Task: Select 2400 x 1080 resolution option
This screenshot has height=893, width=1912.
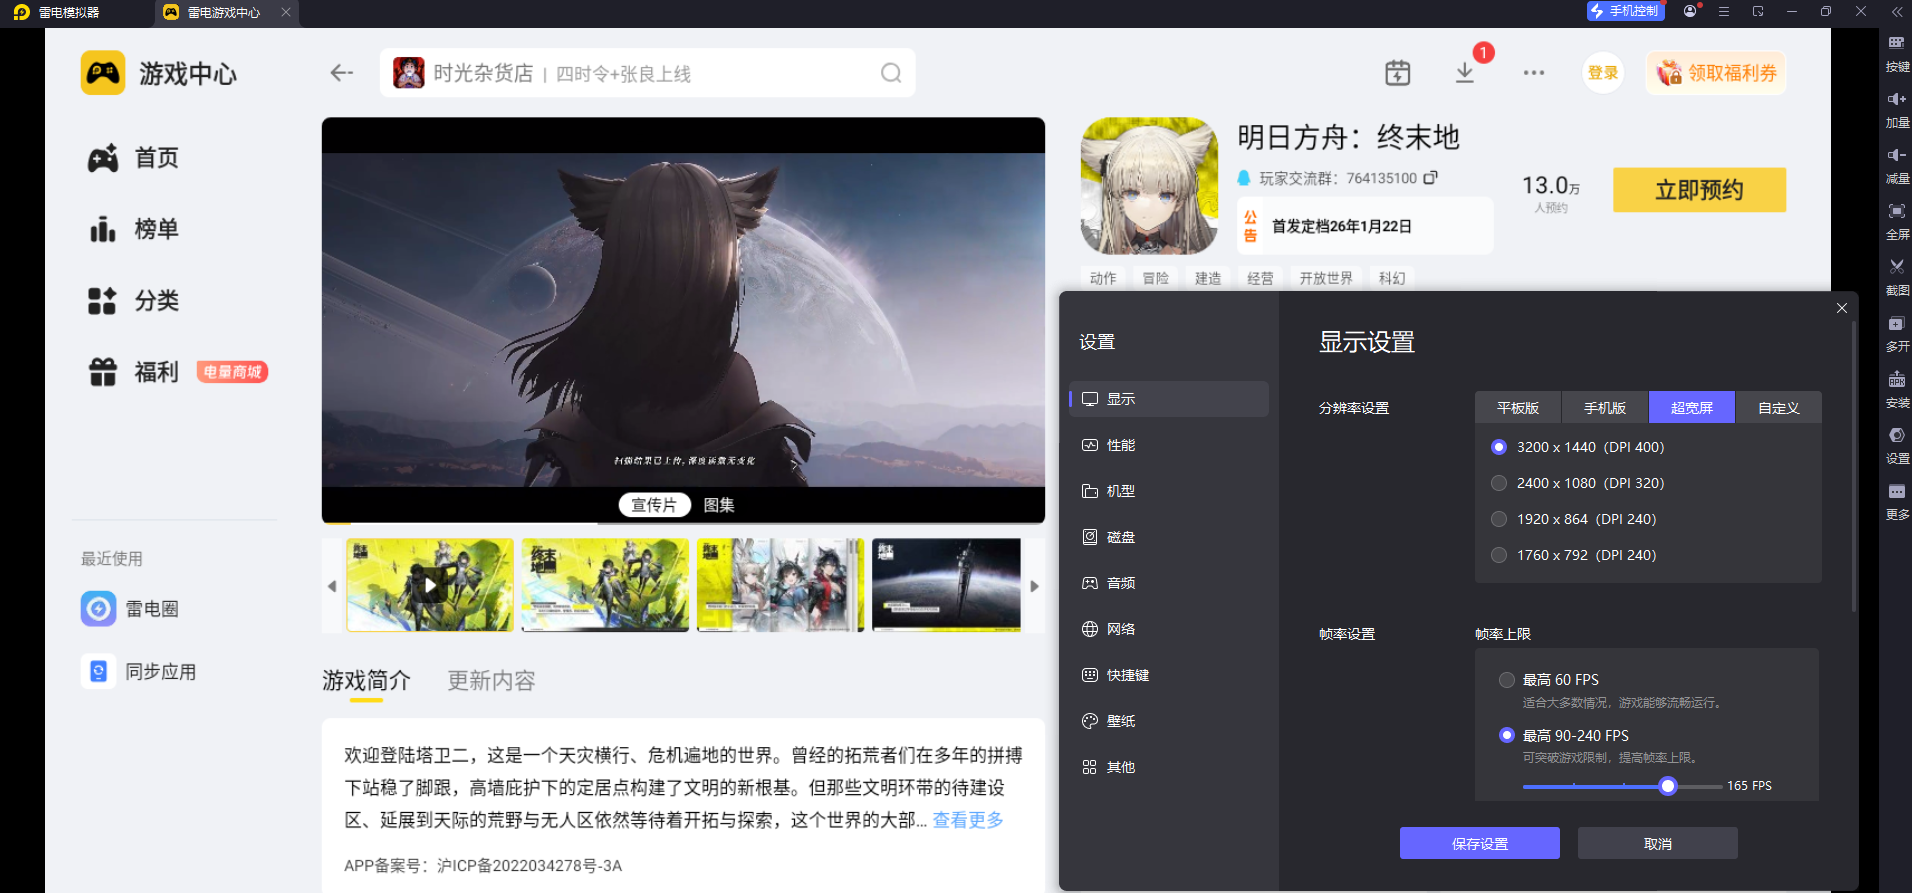Action: pyautogui.click(x=1499, y=483)
